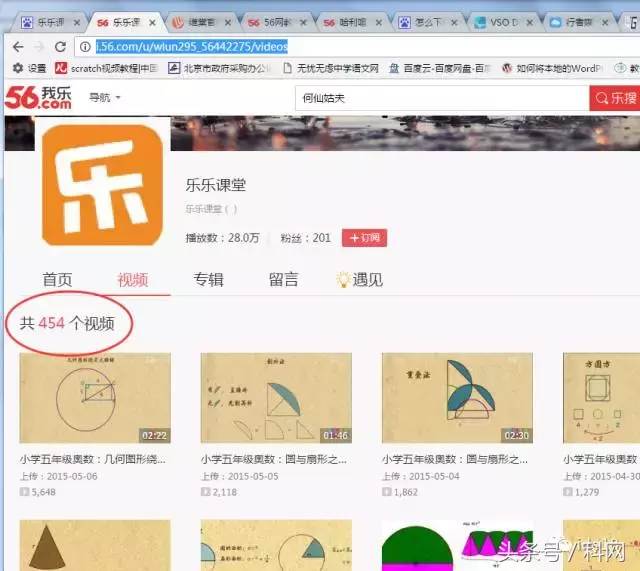640x571 pixels.
Task: Click the orange 乐 channel avatar
Action: pos(102,185)
